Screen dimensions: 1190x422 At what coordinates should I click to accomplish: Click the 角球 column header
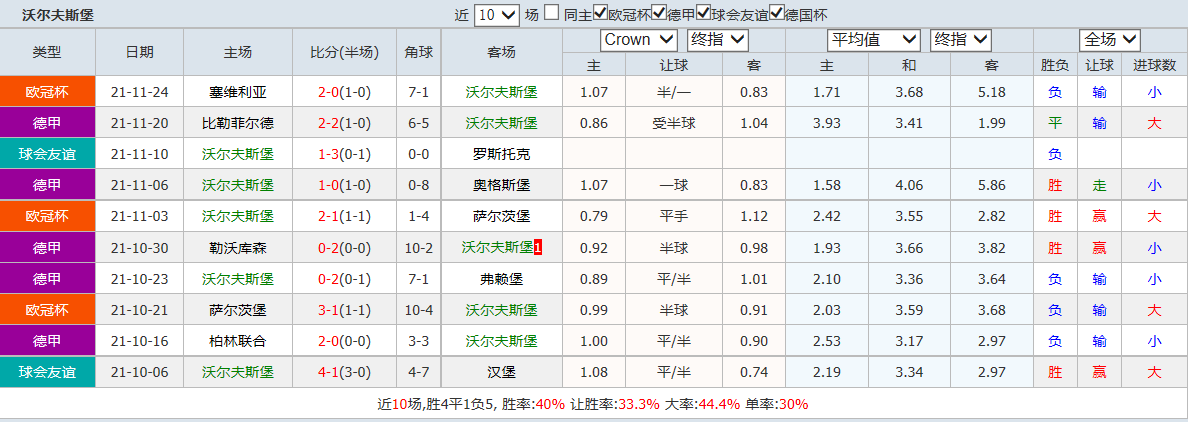click(419, 52)
